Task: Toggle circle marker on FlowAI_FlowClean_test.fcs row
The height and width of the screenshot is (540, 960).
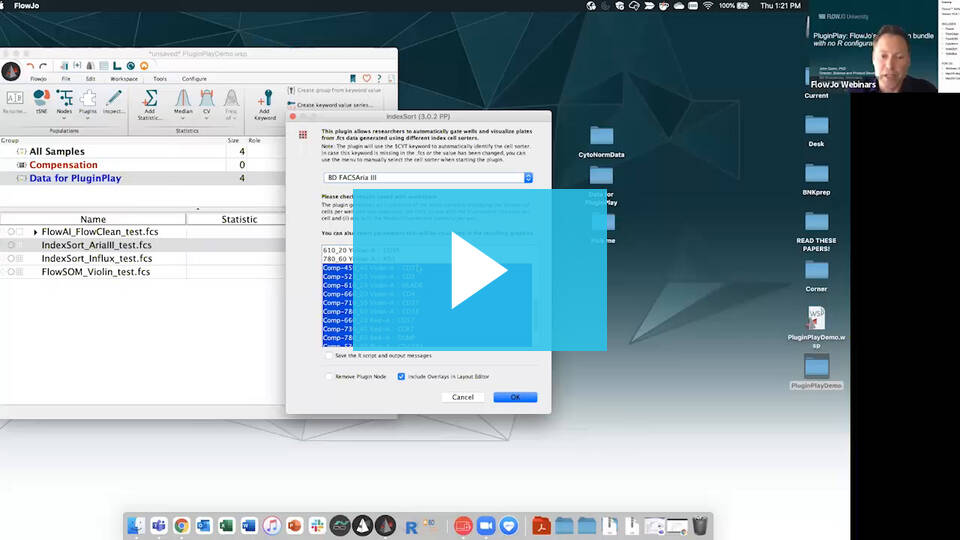Action: tap(11, 232)
